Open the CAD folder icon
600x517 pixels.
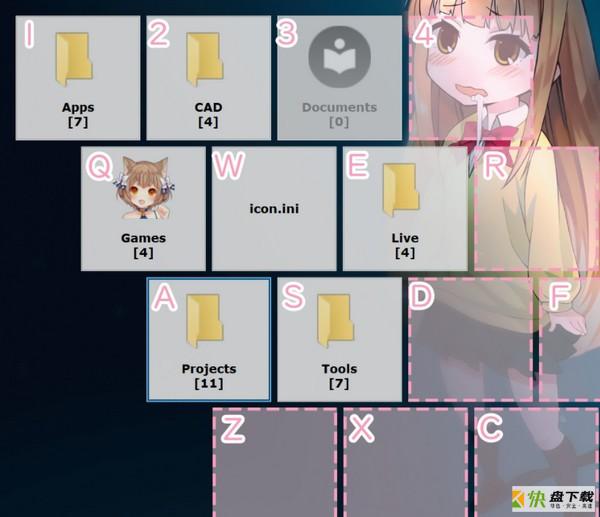205,59
